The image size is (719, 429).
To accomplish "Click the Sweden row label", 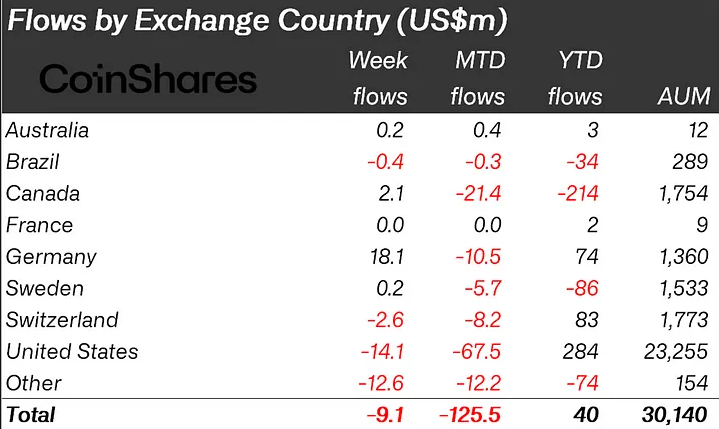I will [x=45, y=288].
